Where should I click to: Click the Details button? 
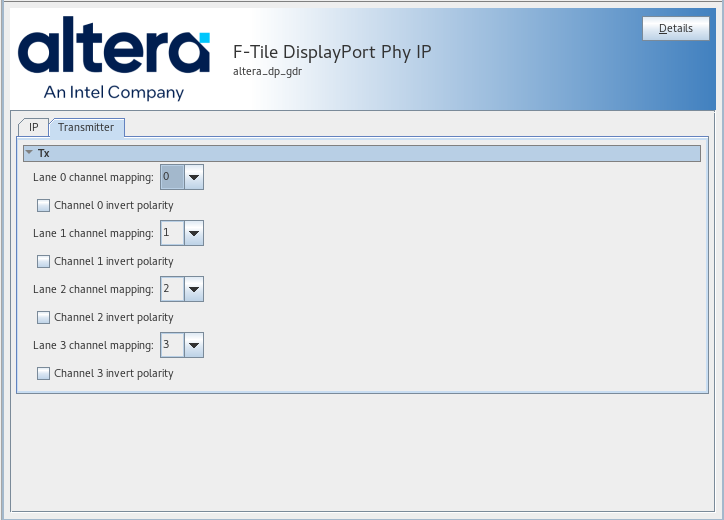tap(676, 29)
